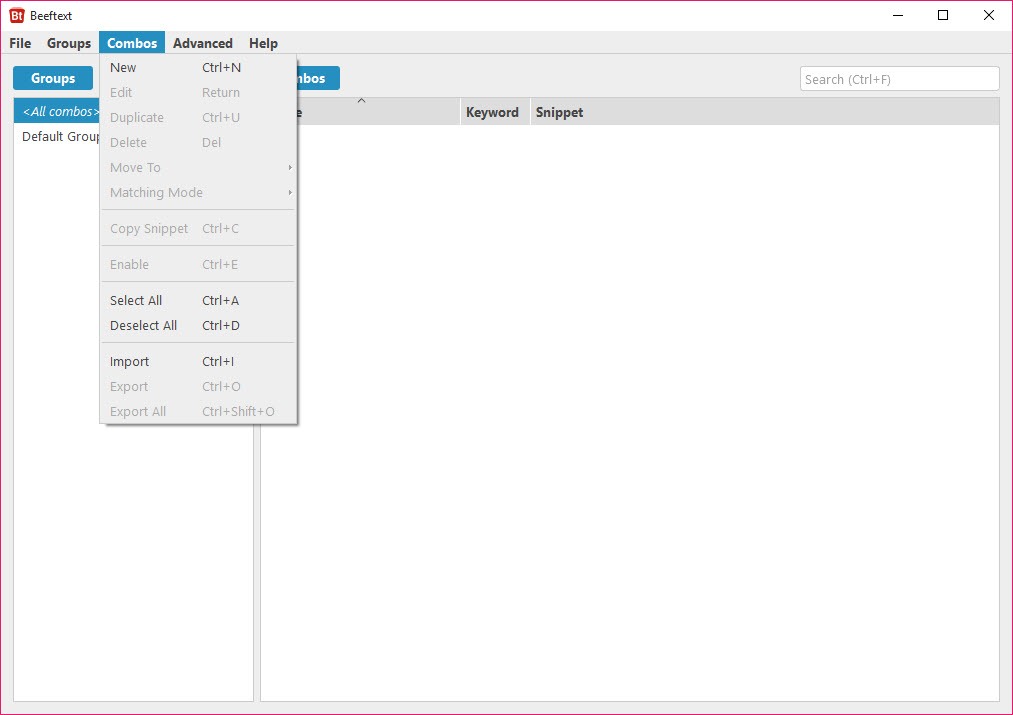The width and height of the screenshot is (1013, 715).
Task: Click the sort indicator arrow above the name column
Action: 362,101
